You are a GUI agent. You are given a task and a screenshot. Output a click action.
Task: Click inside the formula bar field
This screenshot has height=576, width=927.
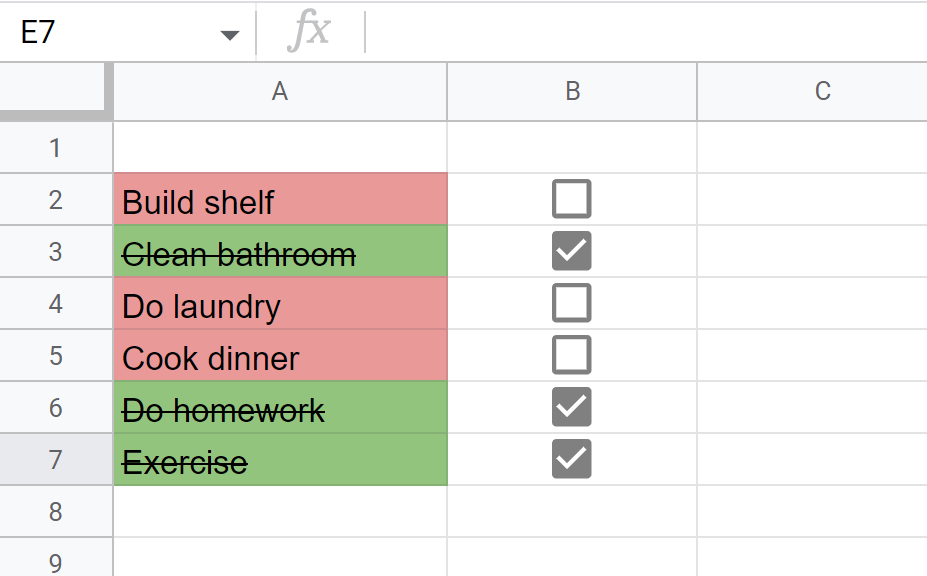pos(646,32)
